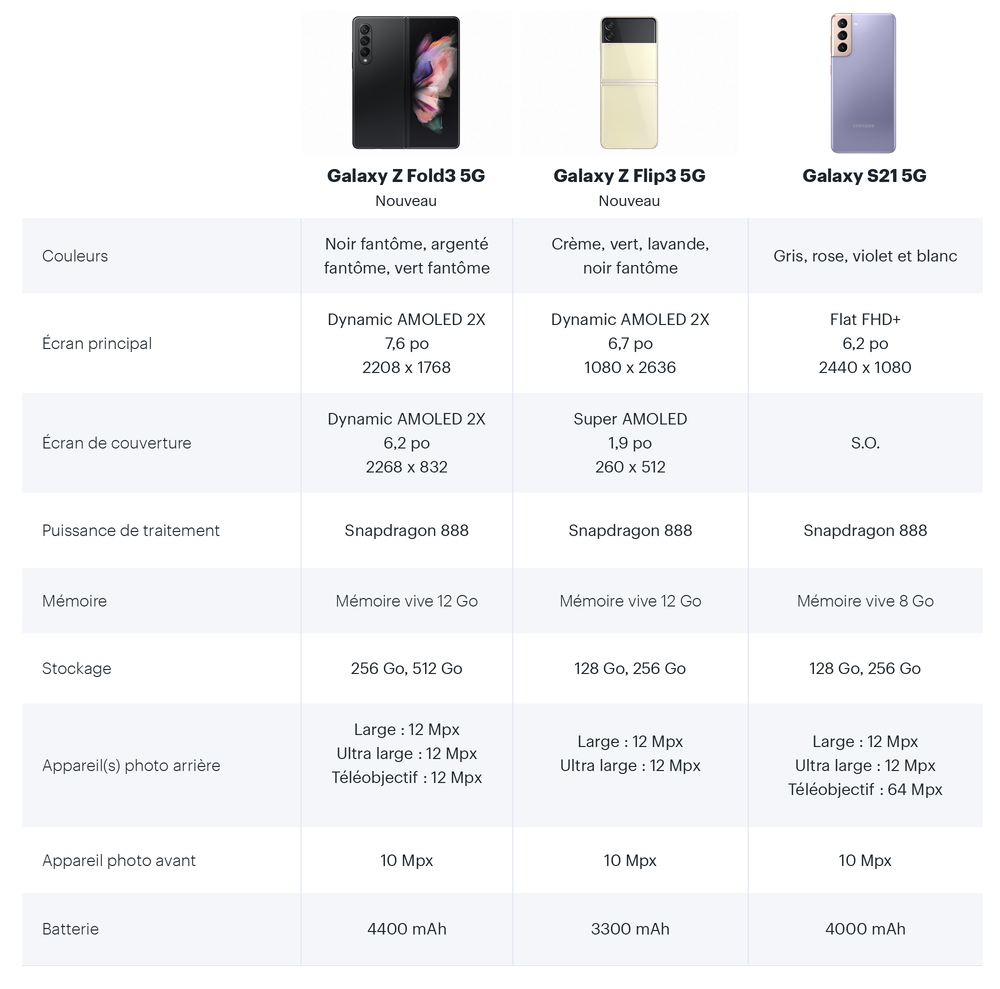Select the Batterie row label
The height and width of the screenshot is (989, 1000).
[x=70, y=928]
